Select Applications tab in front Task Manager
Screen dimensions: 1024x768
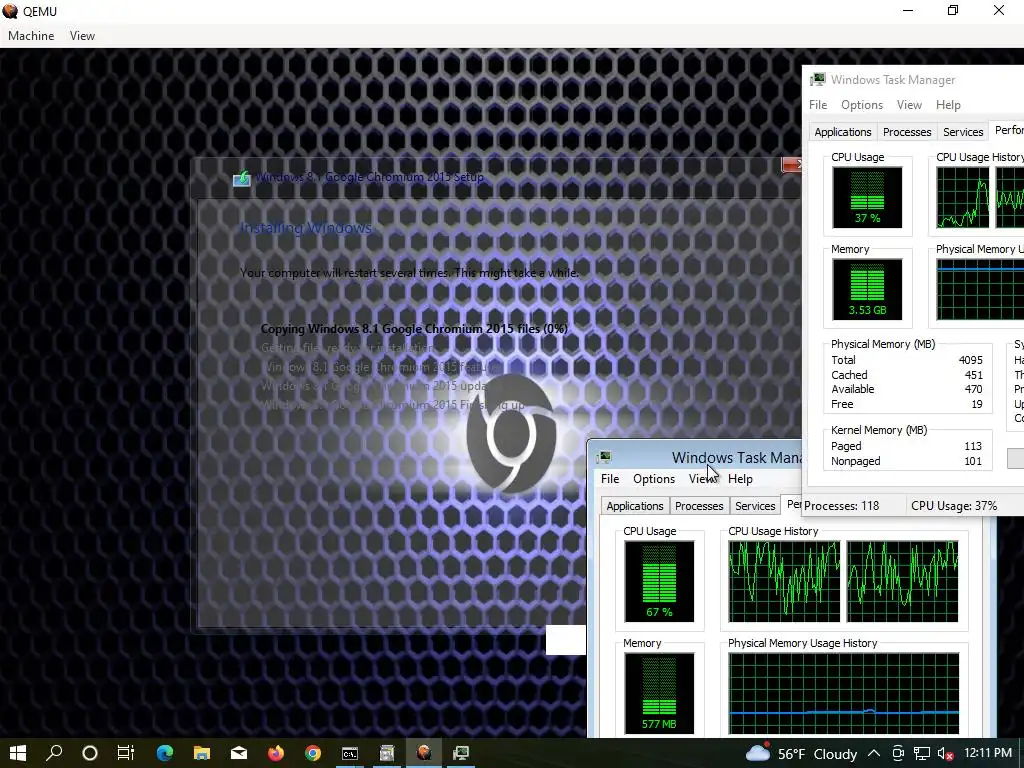(x=635, y=506)
